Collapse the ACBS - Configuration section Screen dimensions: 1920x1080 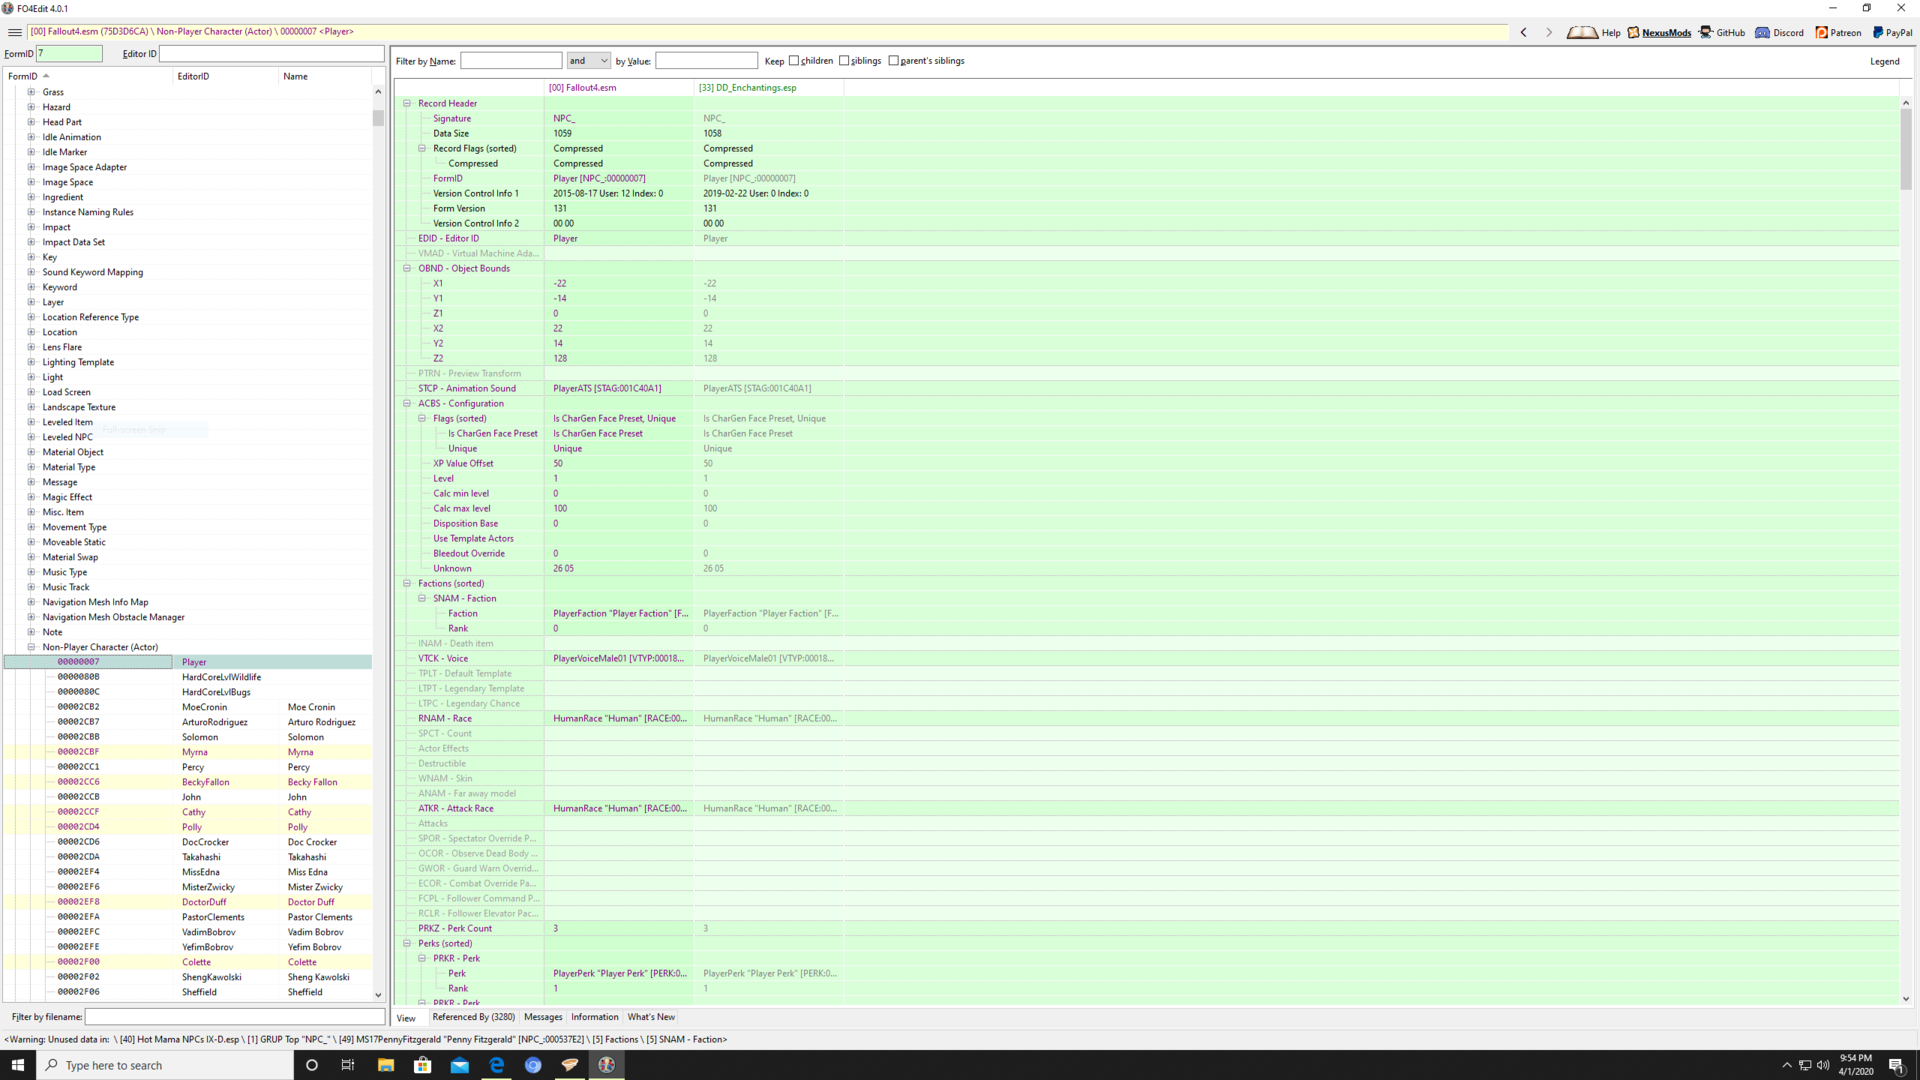407,403
